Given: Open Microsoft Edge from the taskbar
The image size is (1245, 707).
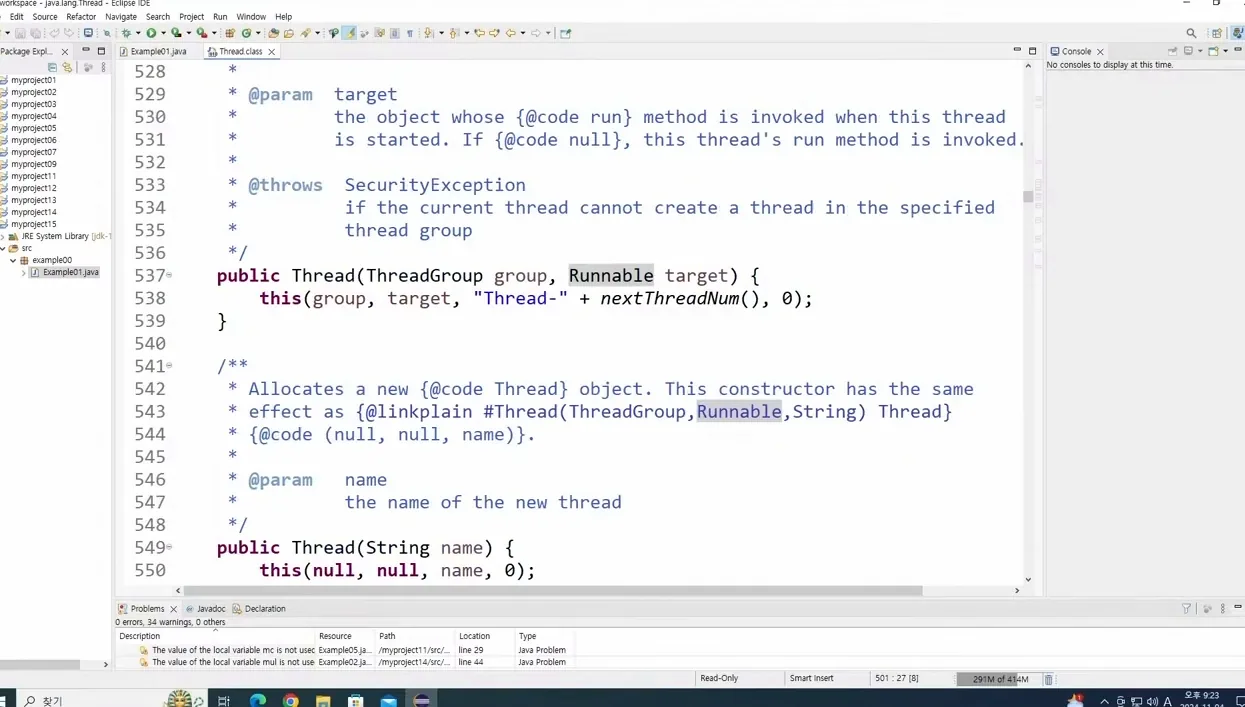Looking at the screenshot, I should (x=257, y=700).
